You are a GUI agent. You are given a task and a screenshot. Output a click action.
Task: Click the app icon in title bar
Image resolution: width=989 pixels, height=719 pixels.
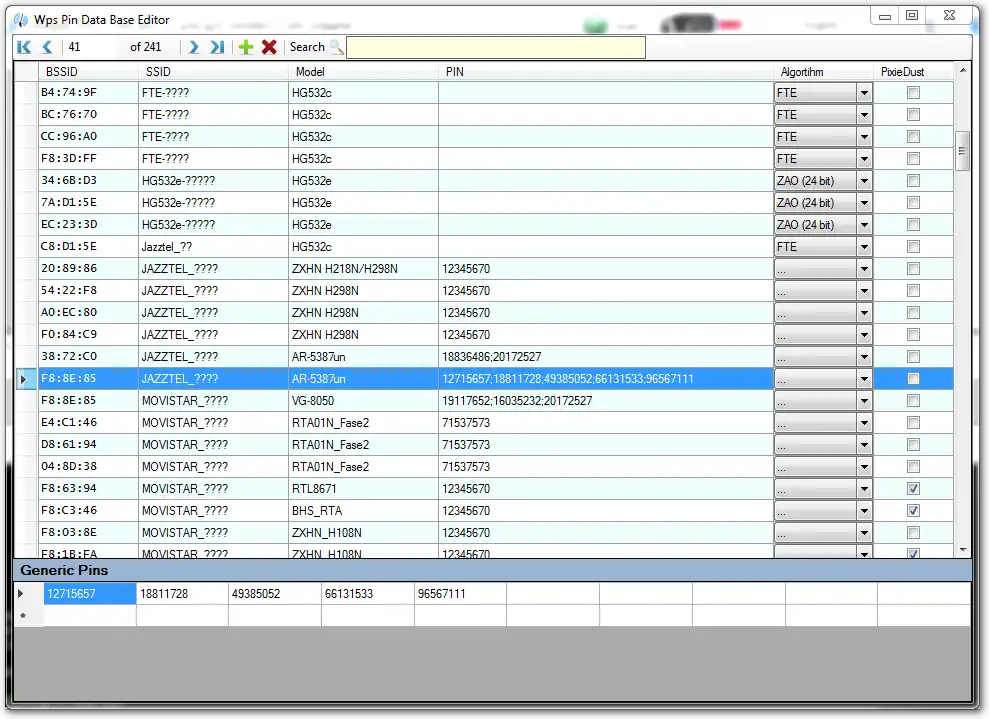(21, 20)
